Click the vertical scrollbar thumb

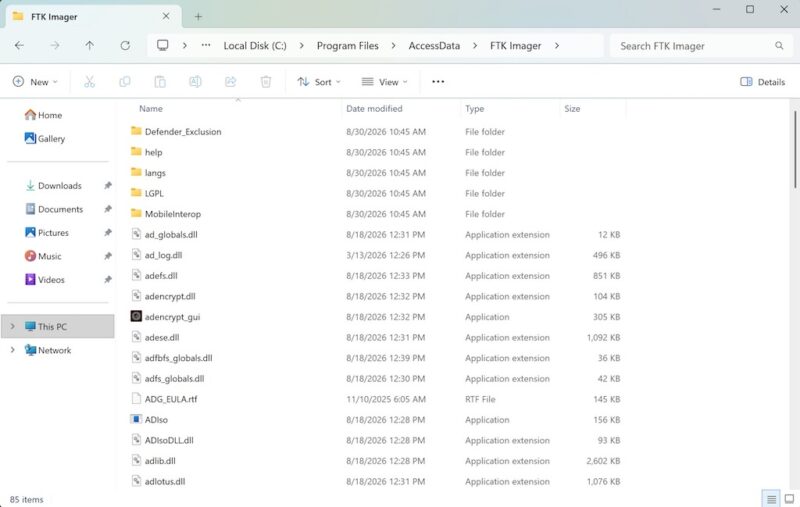pos(795,149)
